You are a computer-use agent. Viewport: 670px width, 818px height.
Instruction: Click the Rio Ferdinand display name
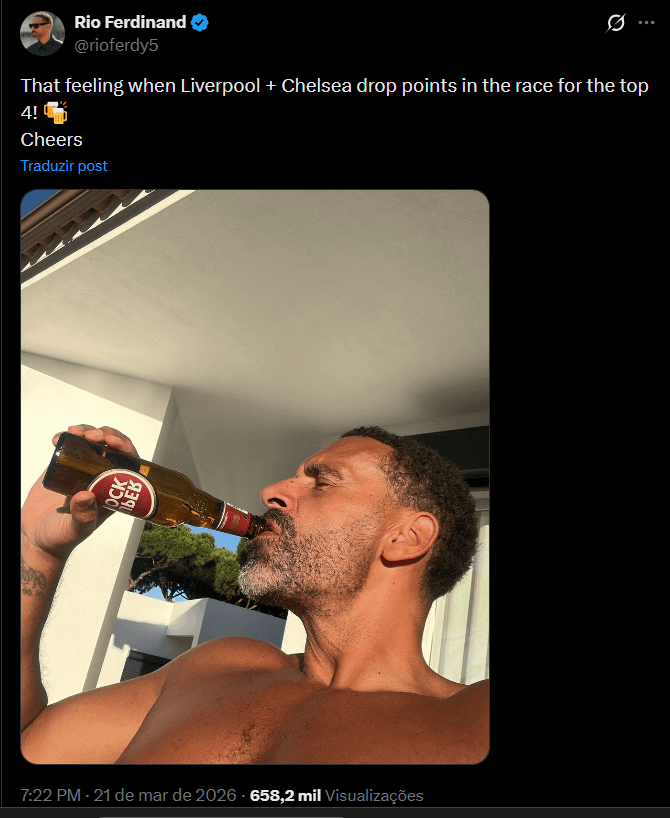(132, 21)
